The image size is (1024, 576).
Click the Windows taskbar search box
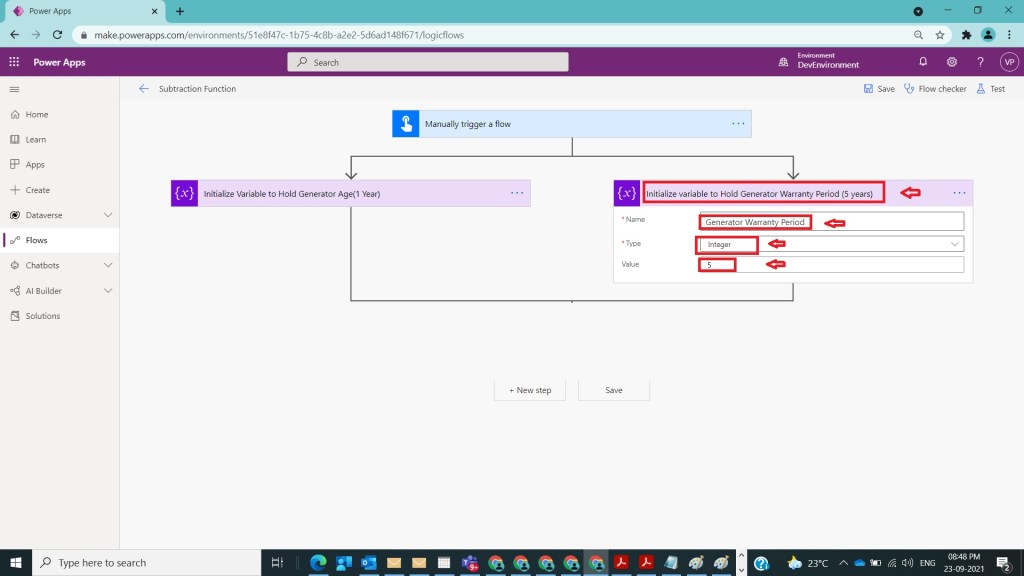click(x=150, y=563)
